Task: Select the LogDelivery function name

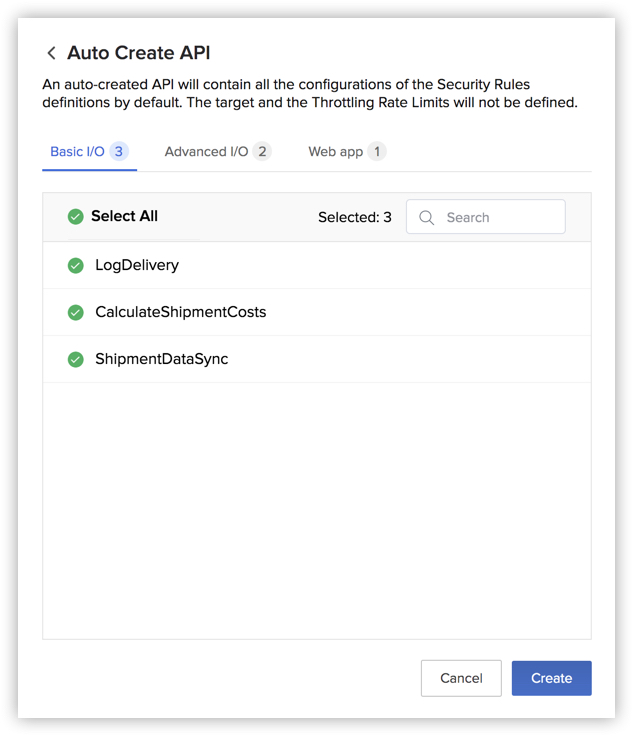Action: (137, 265)
